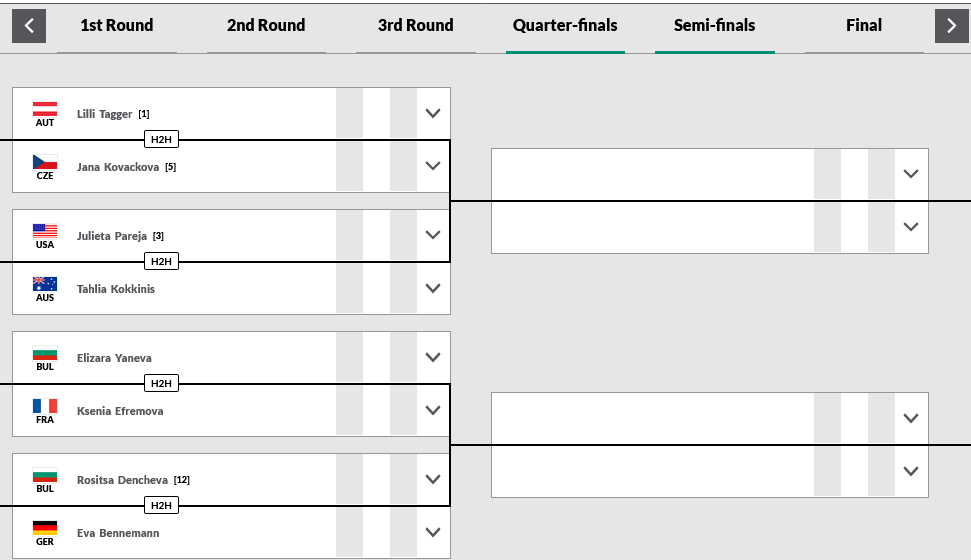The width and height of the screenshot is (971, 560).
Task: Click German flag beside Eva Bennemann
Action: pos(45,528)
